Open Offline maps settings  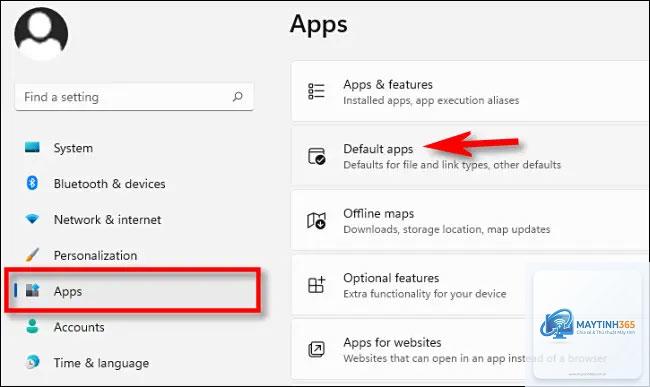pos(470,220)
